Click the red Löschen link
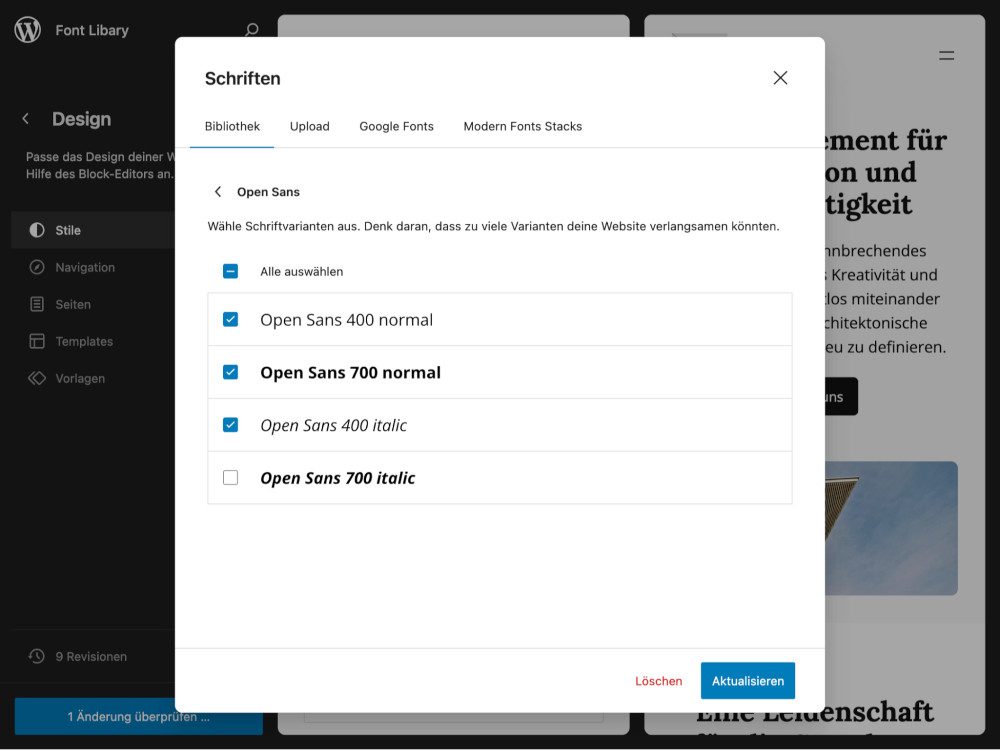 click(658, 681)
